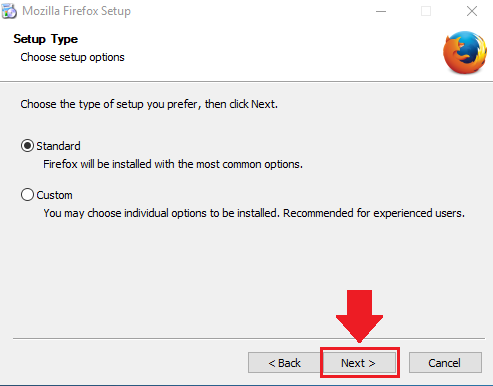Screen dimensions: 493x386
Task: Select the Custom radio button circle
Action: (27, 195)
